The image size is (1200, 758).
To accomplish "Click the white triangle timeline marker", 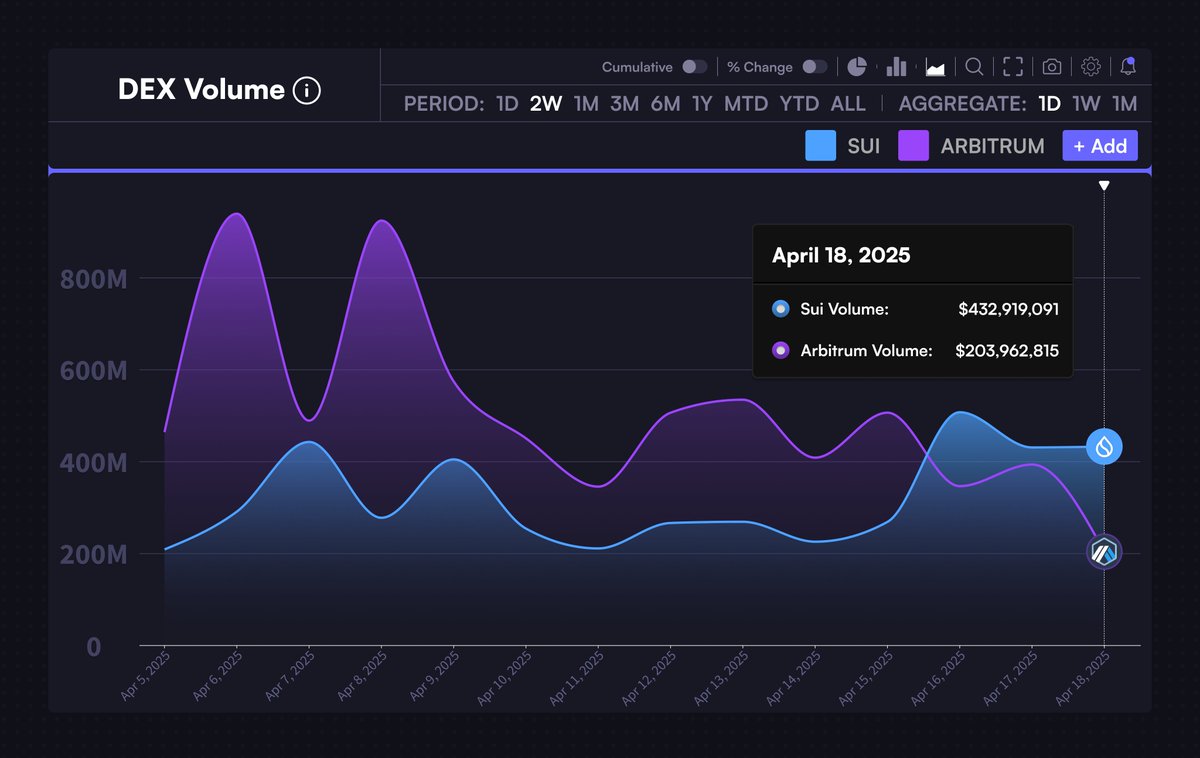I will click(x=1104, y=186).
